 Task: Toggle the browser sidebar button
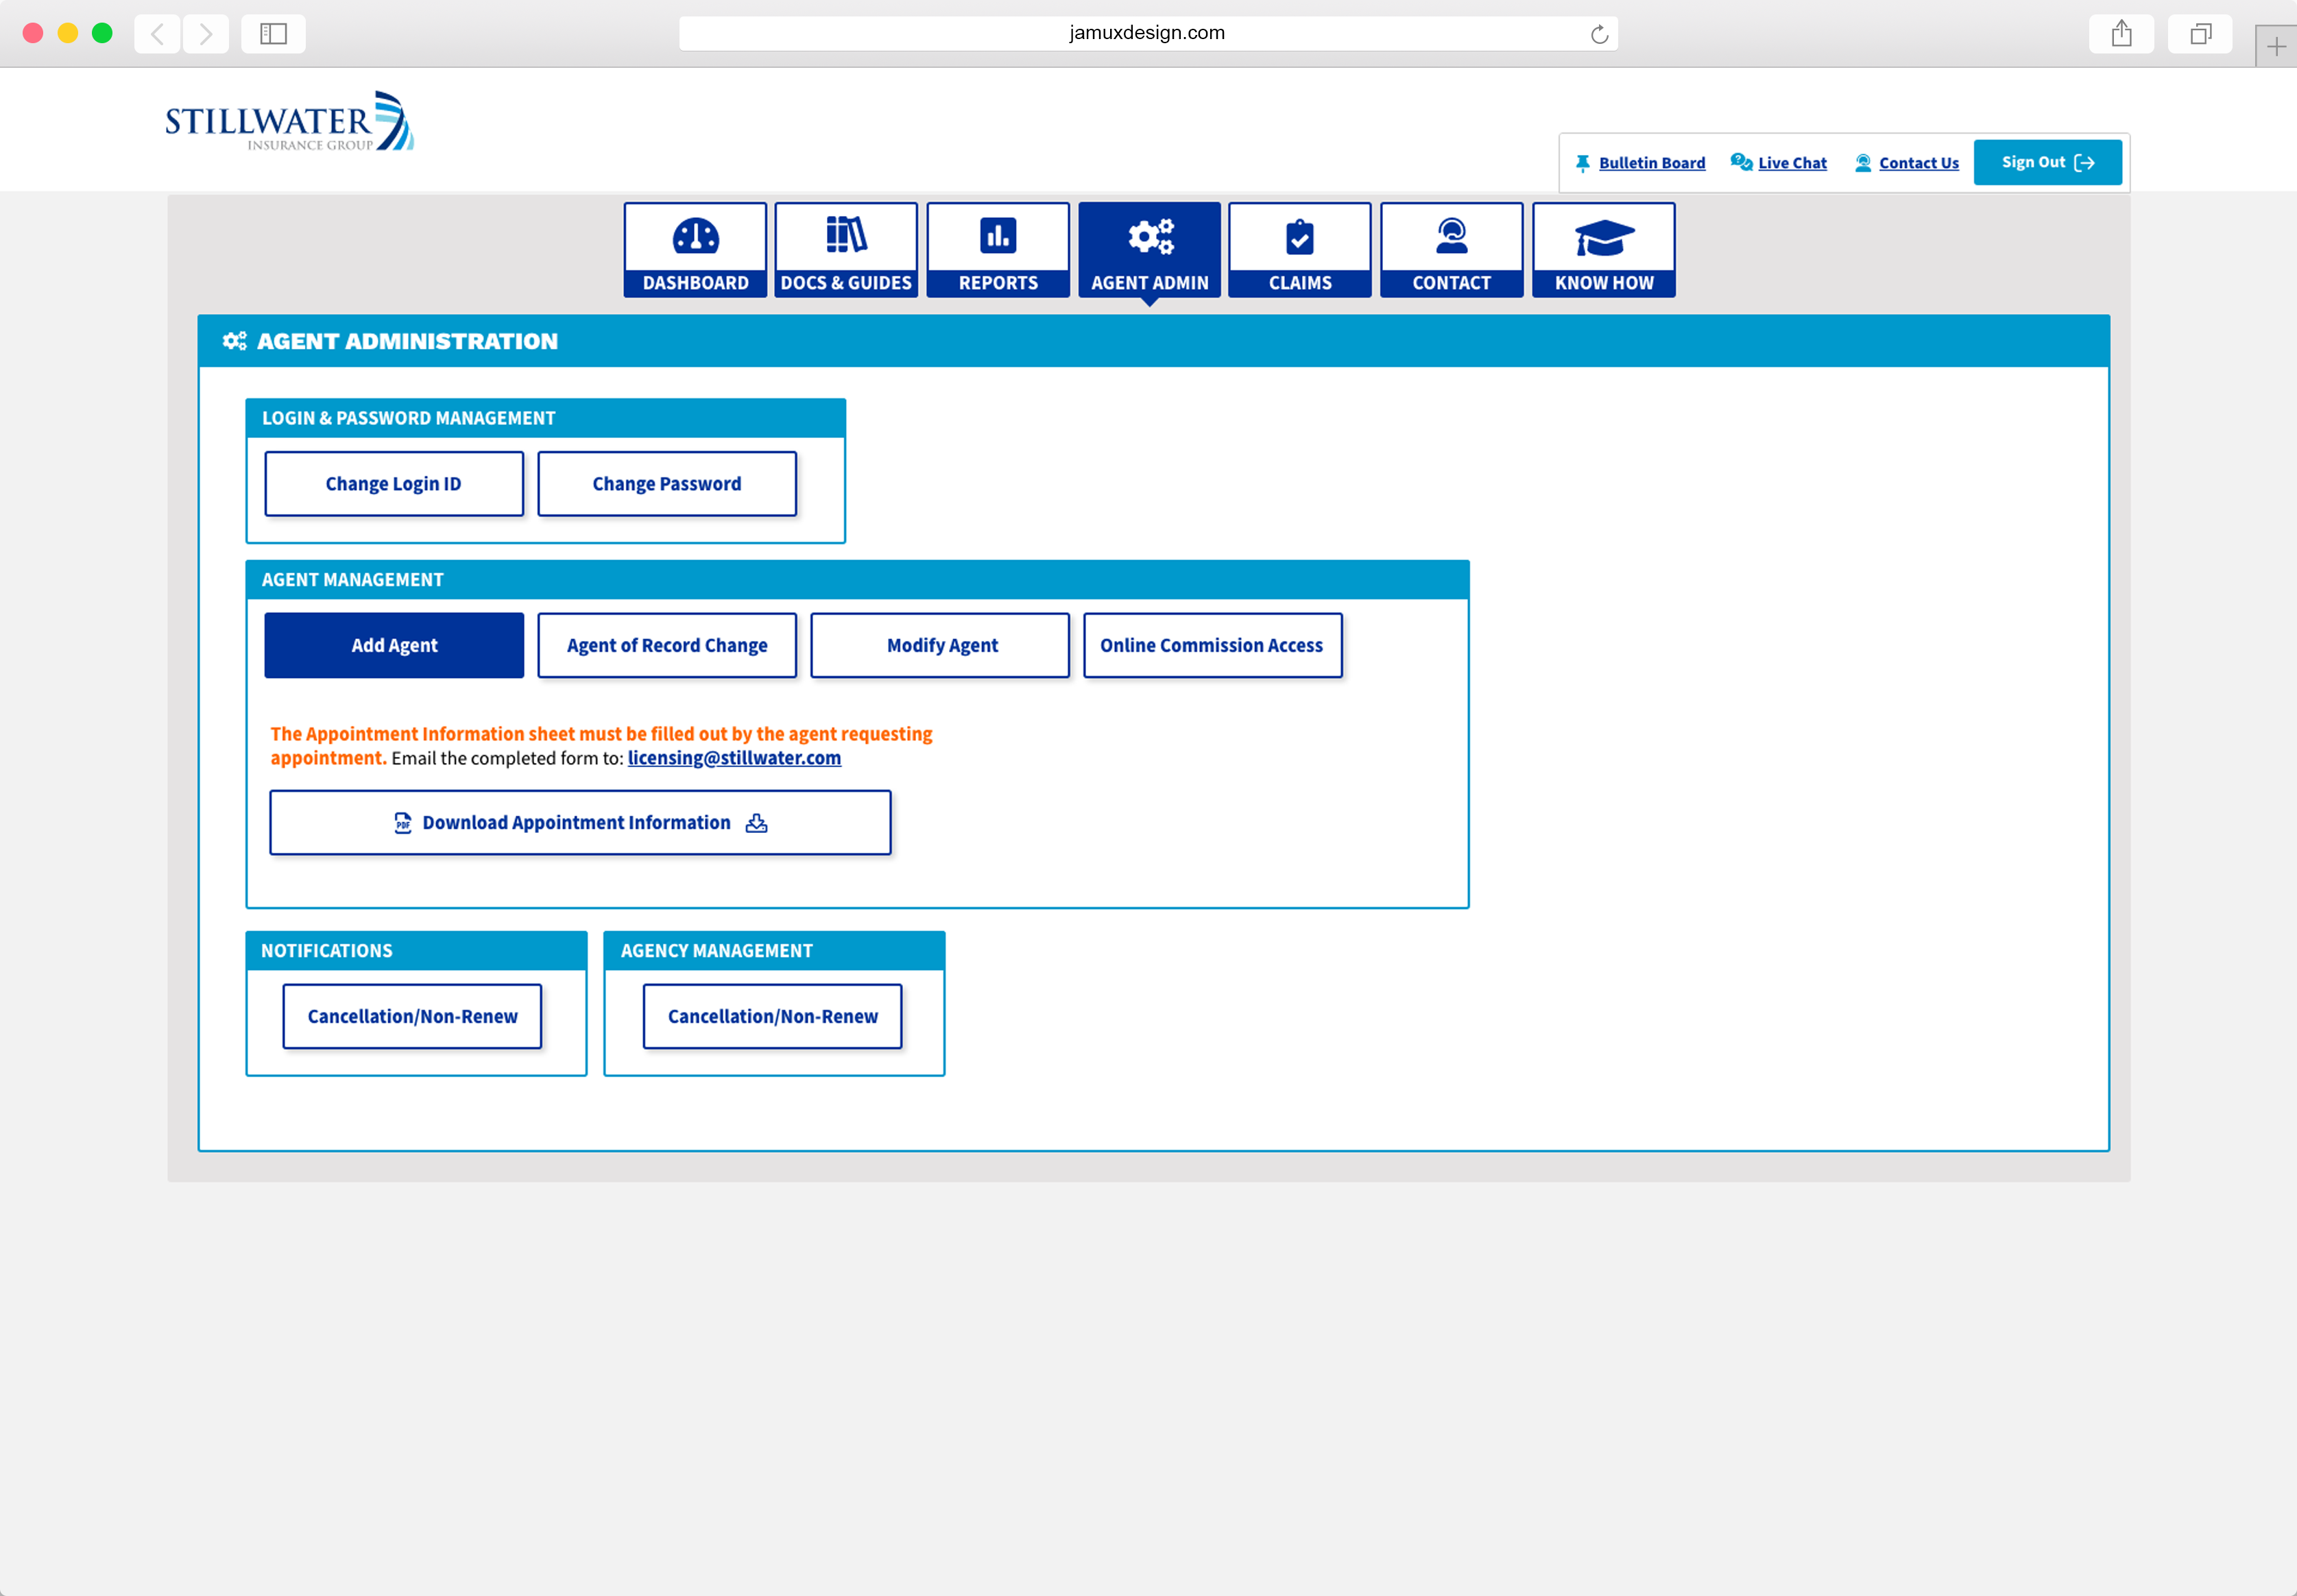point(273,34)
